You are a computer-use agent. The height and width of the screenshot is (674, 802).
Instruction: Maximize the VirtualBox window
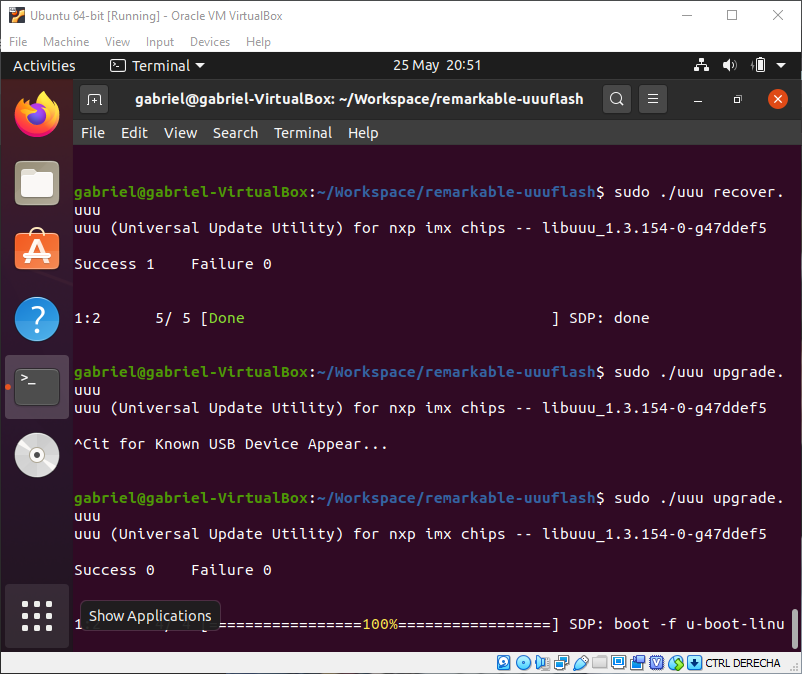[732, 15]
